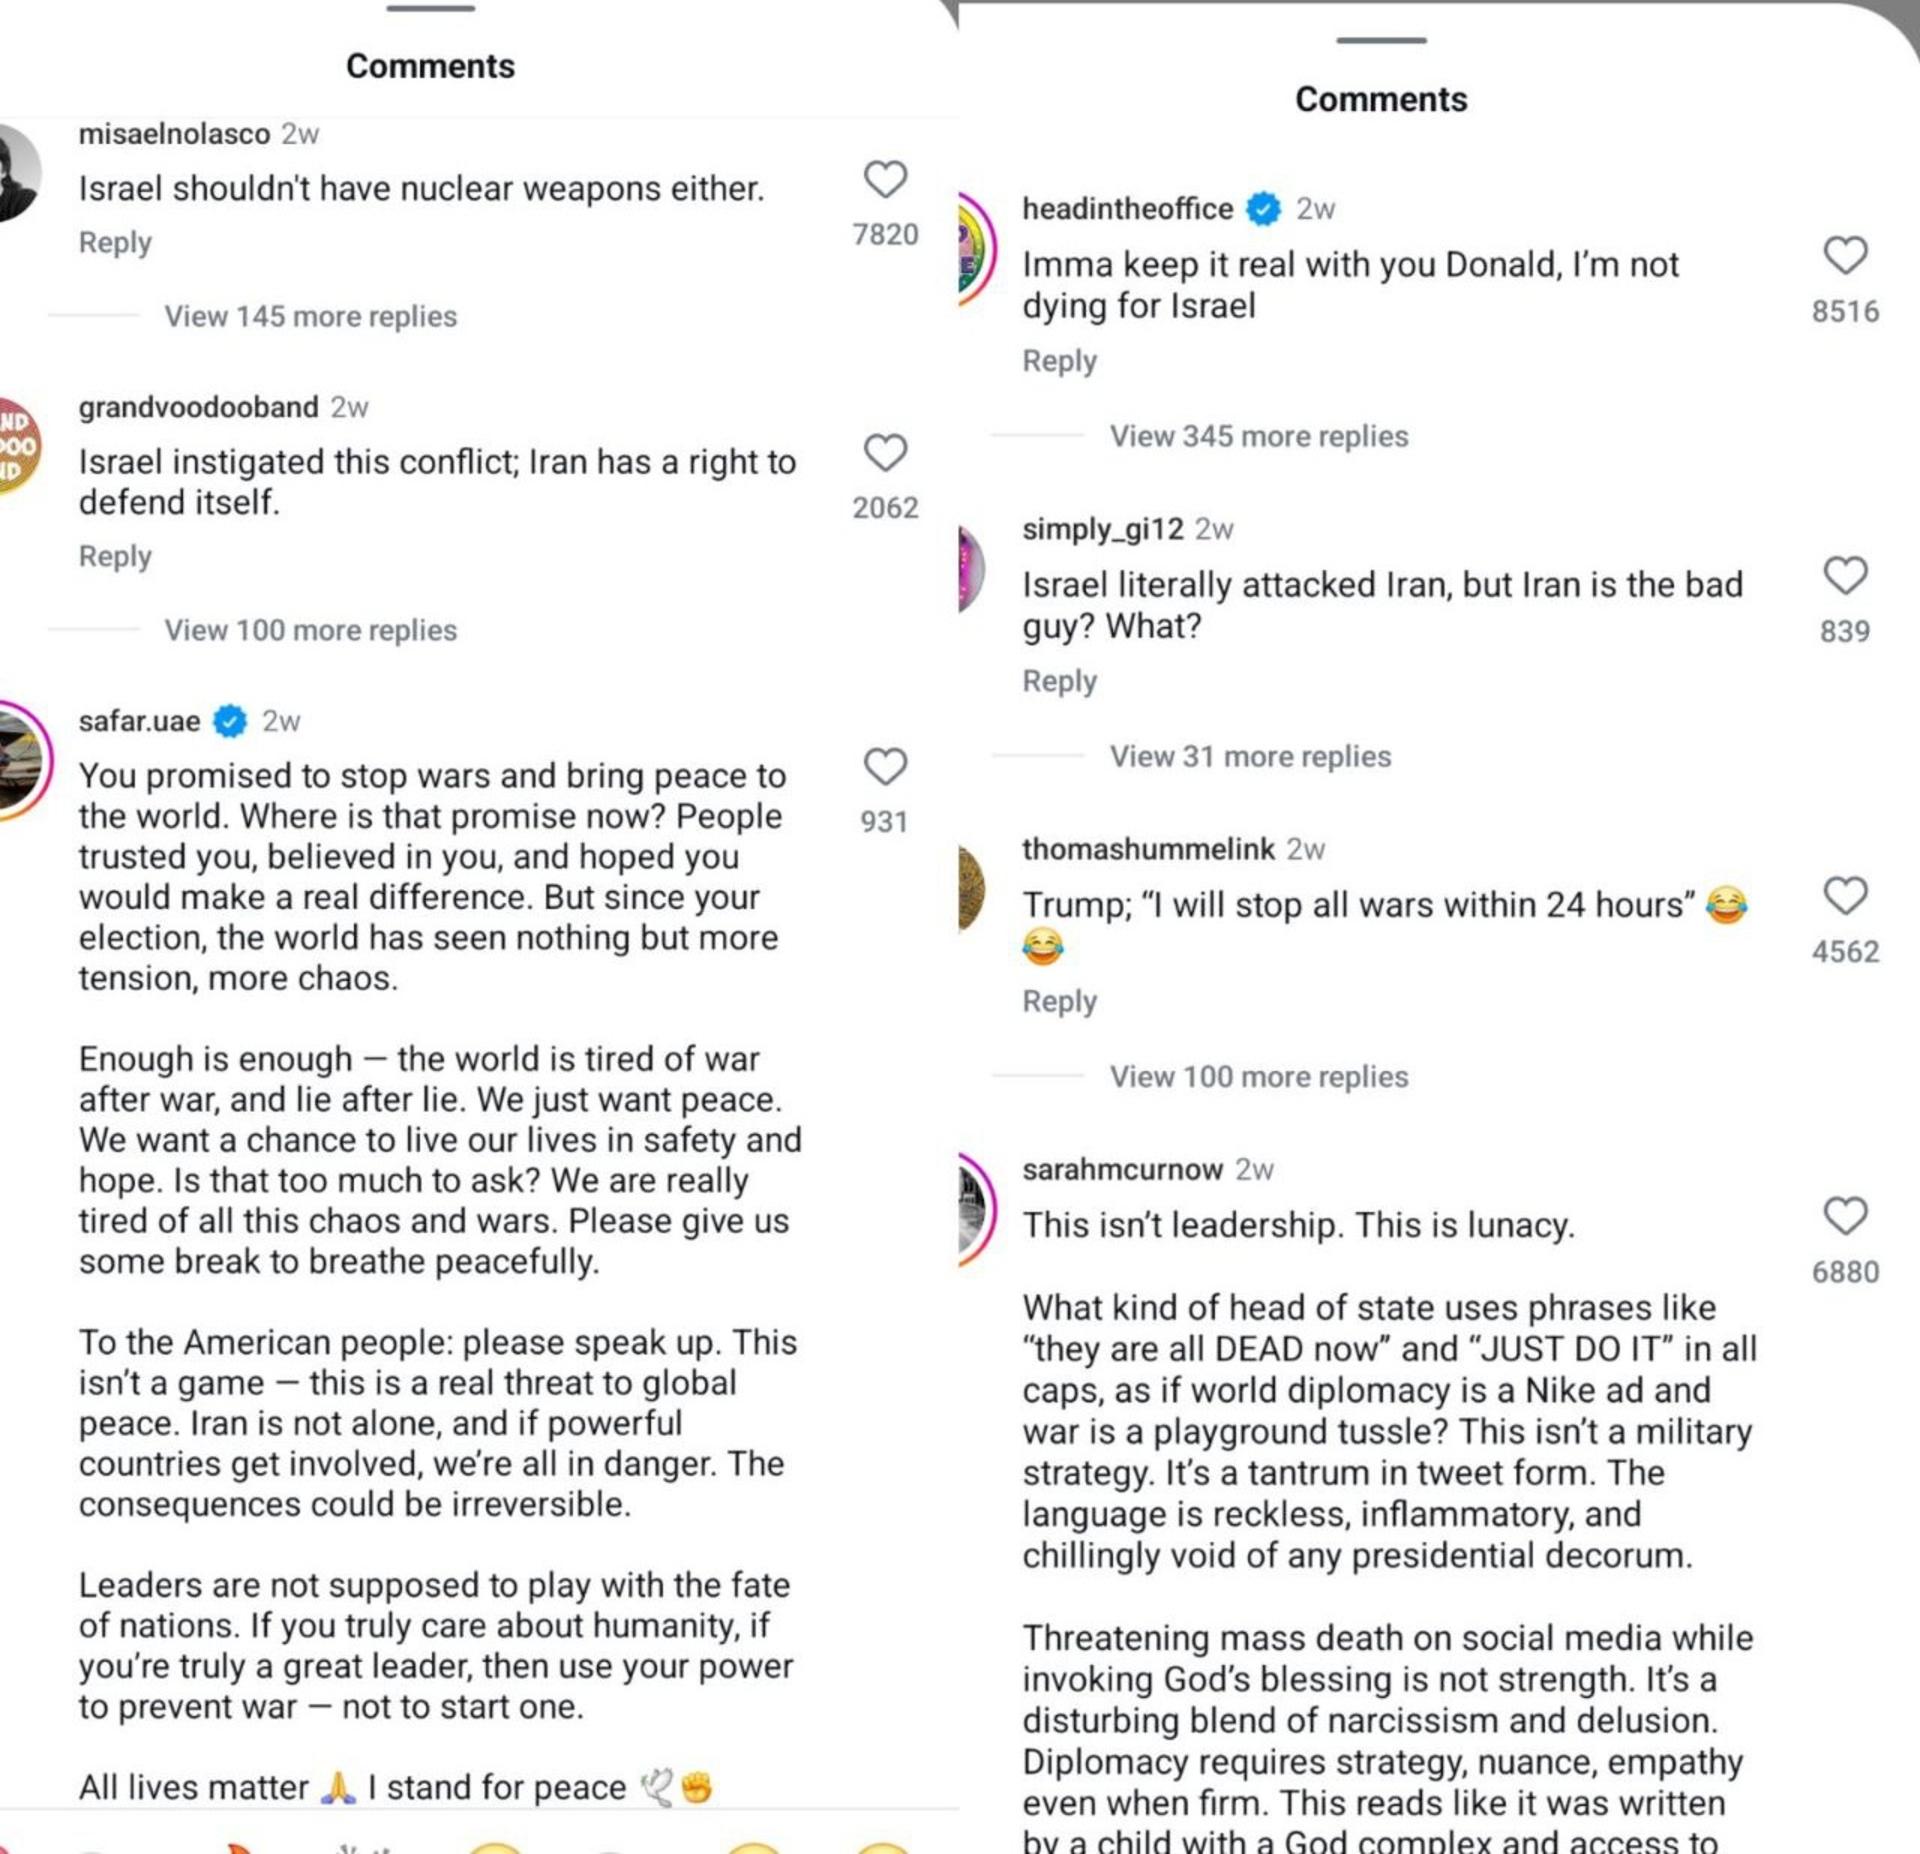The image size is (1920, 1854).
Task: Reply to misaelnolasco's comment
Action: 115,242
